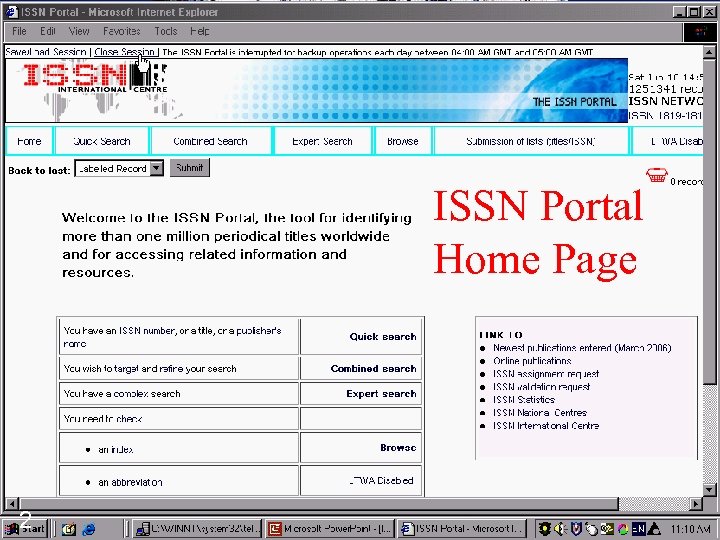Open Submission of lists (titles/ISSN) tab
720x540 pixels.
(x=531, y=141)
